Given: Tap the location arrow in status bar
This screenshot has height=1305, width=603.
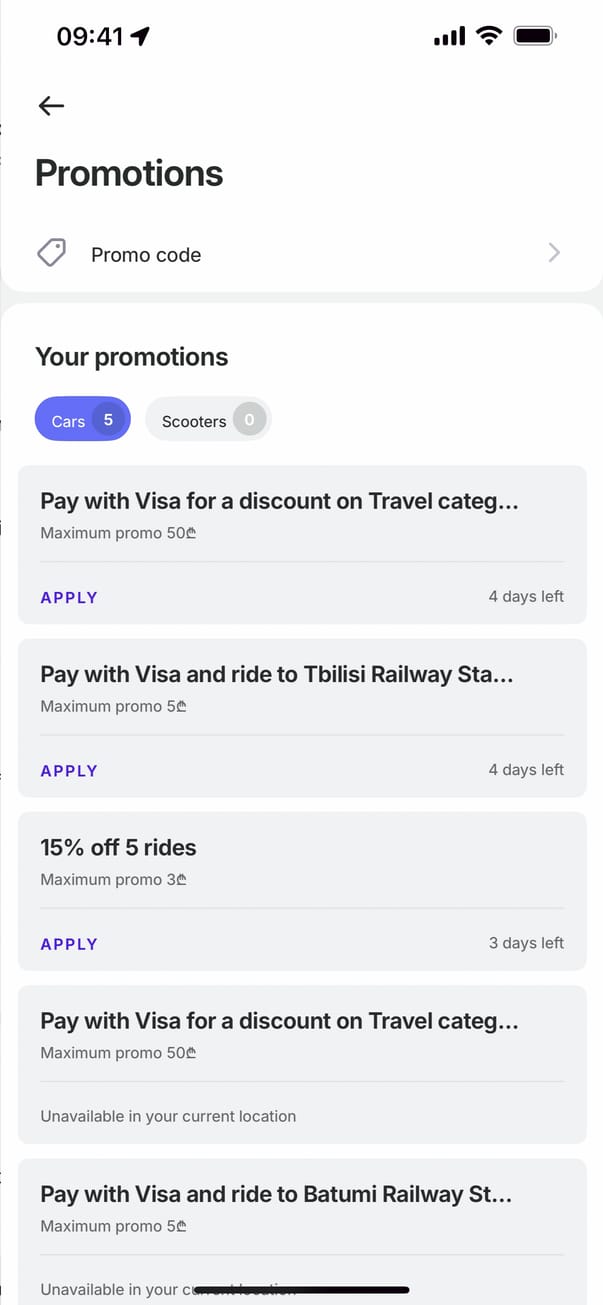Looking at the screenshot, I should pyautogui.click(x=140, y=37).
